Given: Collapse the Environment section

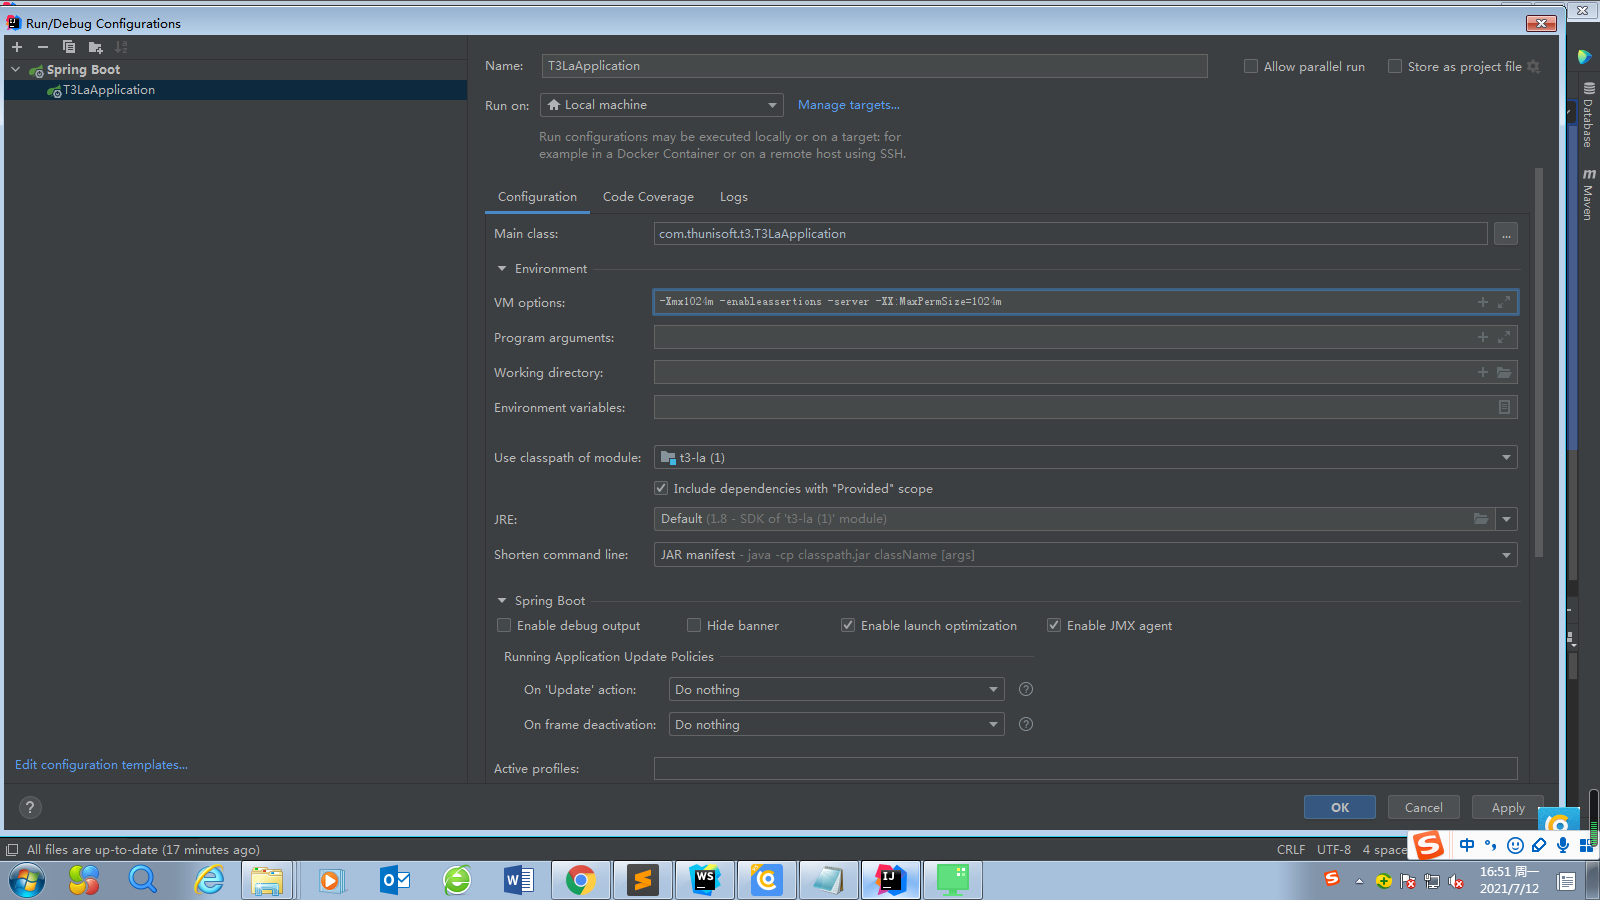Looking at the screenshot, I should point(502,269).
